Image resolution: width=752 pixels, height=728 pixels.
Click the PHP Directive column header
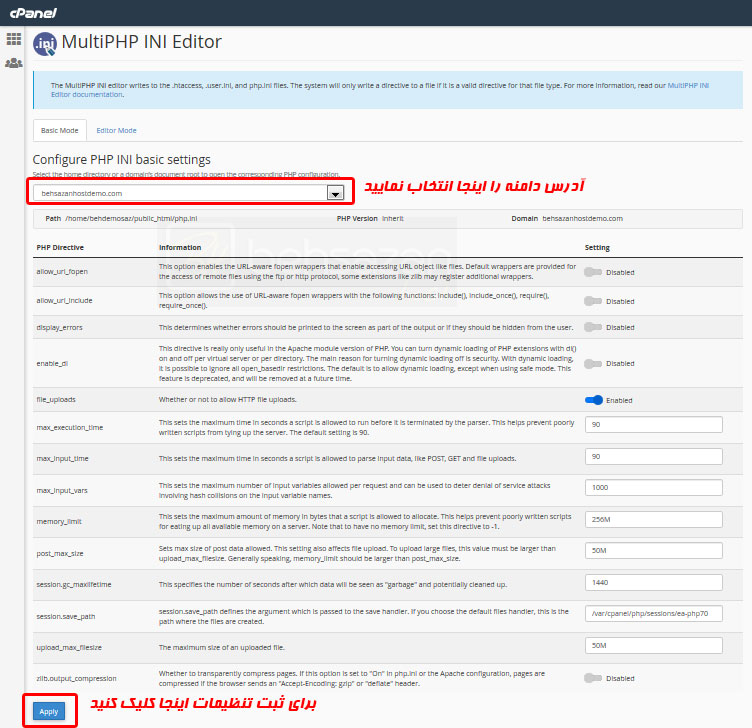(60, 247)
